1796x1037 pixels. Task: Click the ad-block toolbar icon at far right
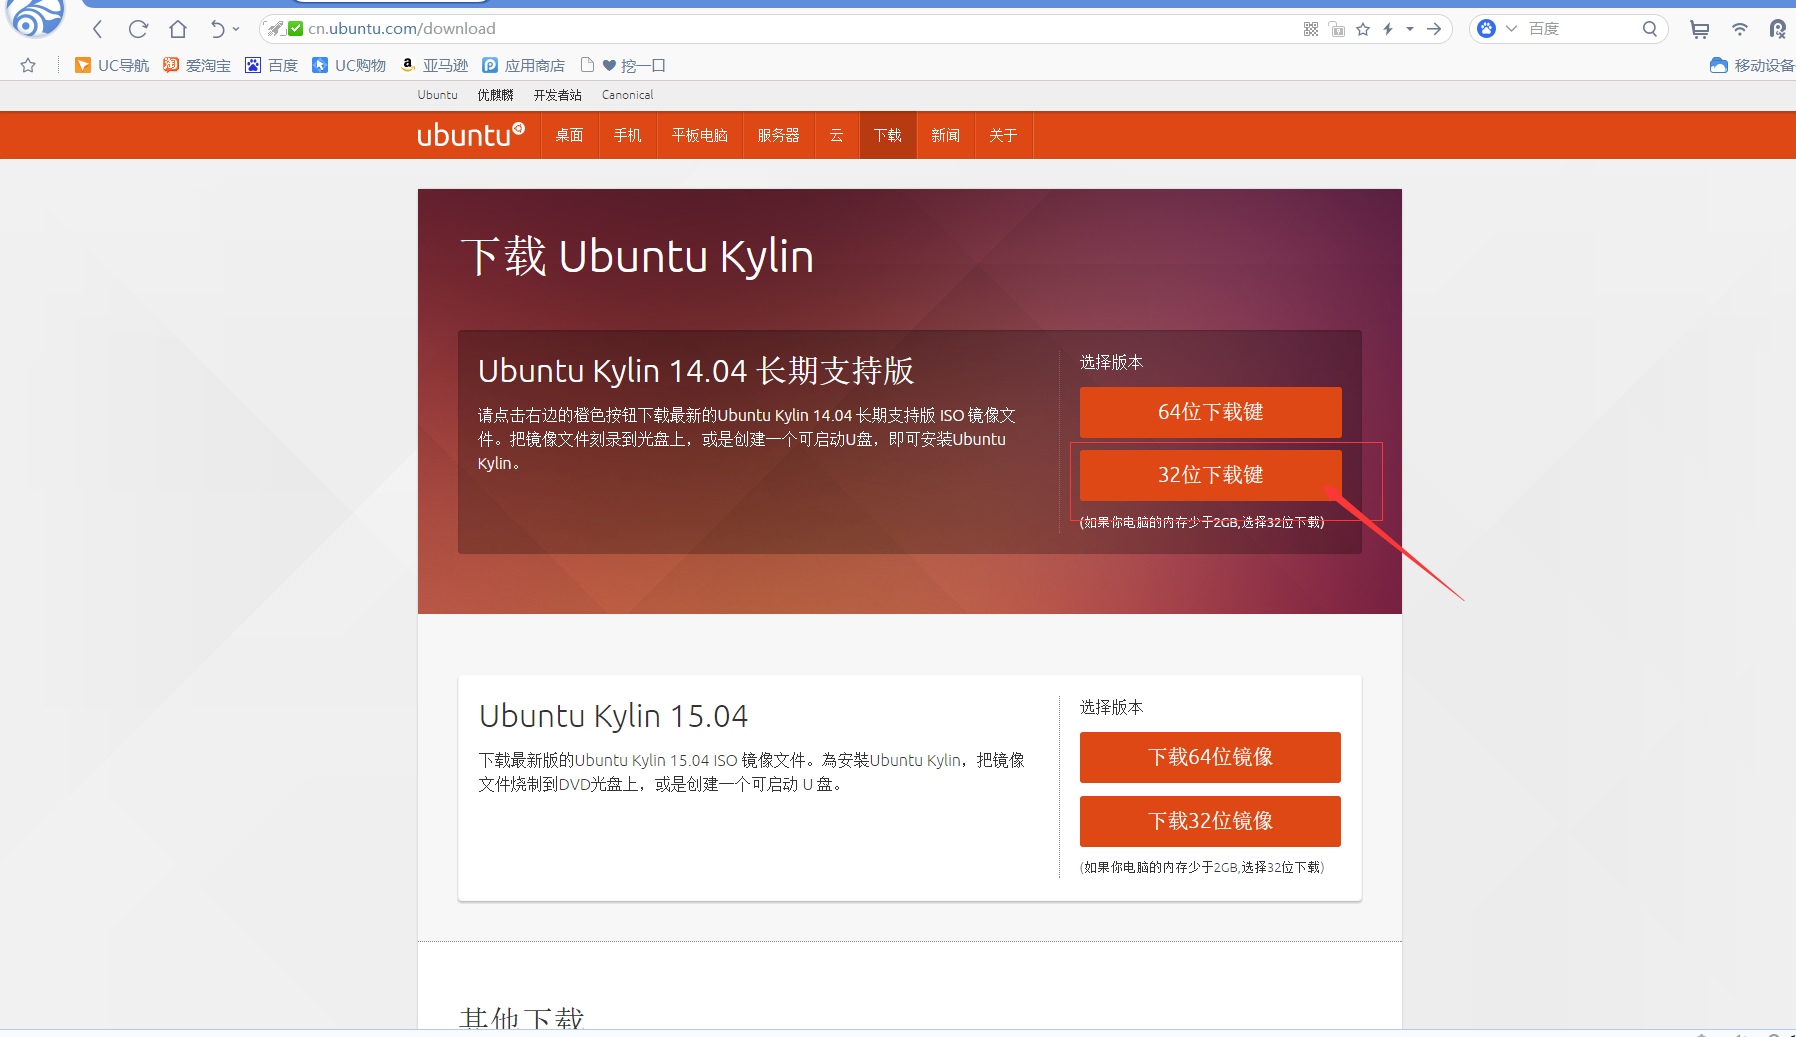(x=1777, y=29)
